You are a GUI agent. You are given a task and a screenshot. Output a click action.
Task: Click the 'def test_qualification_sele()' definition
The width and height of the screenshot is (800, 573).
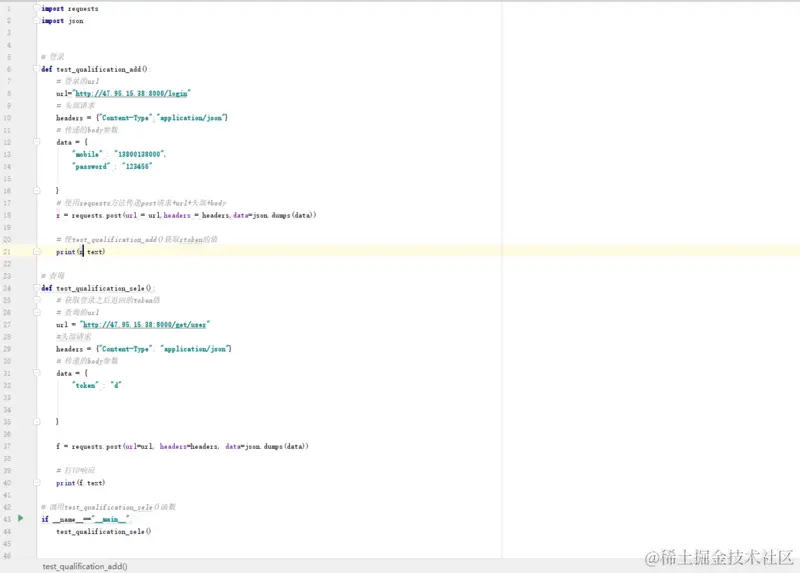[x=97, y=288]
